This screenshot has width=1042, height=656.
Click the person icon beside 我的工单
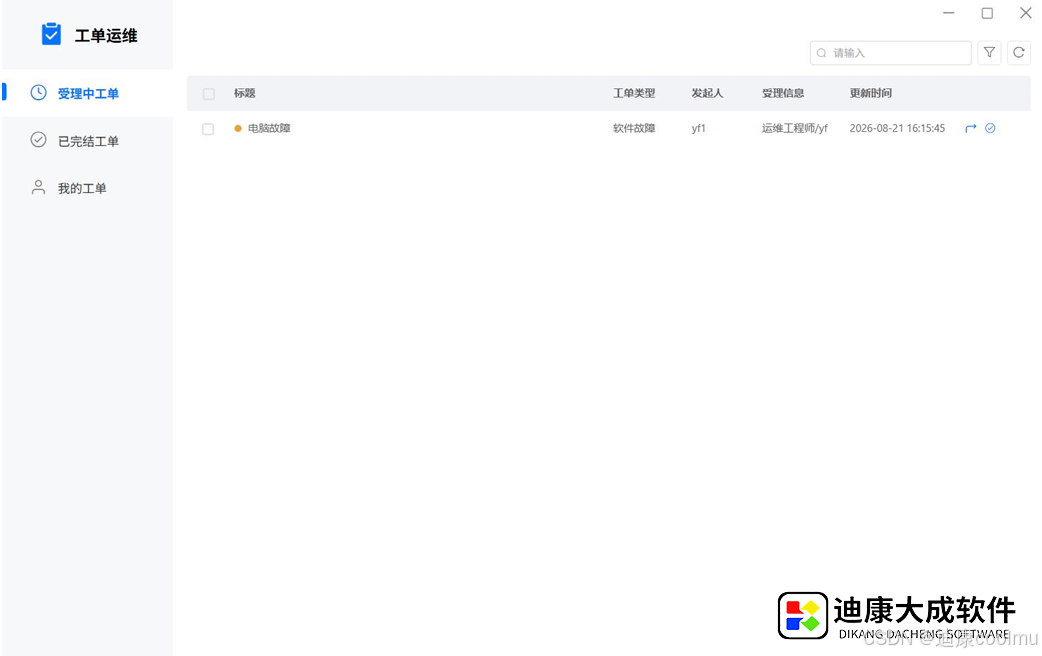pos(39,187)
